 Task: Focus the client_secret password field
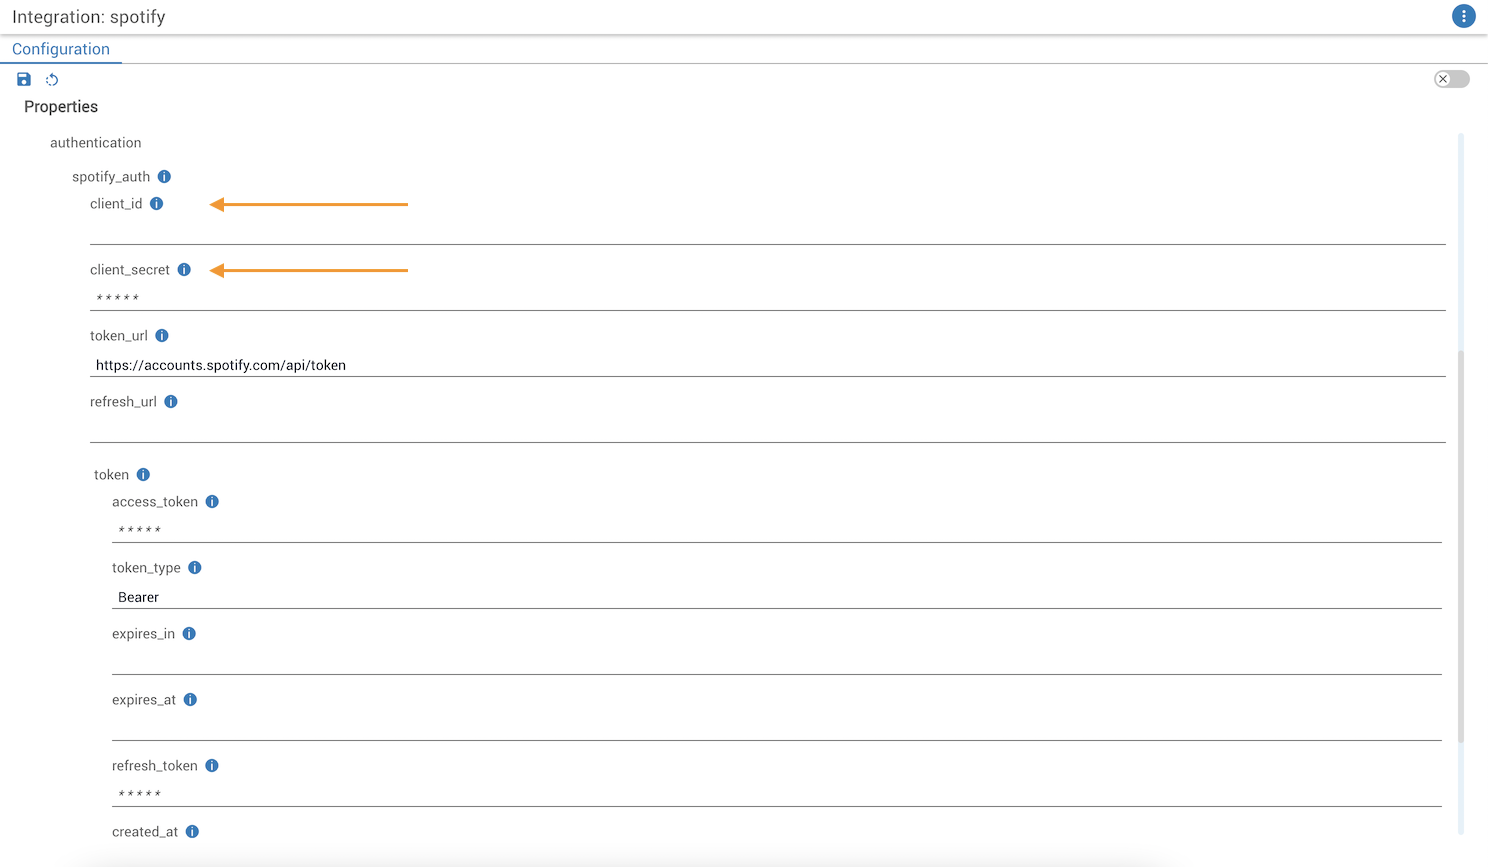tap(767, 297)
